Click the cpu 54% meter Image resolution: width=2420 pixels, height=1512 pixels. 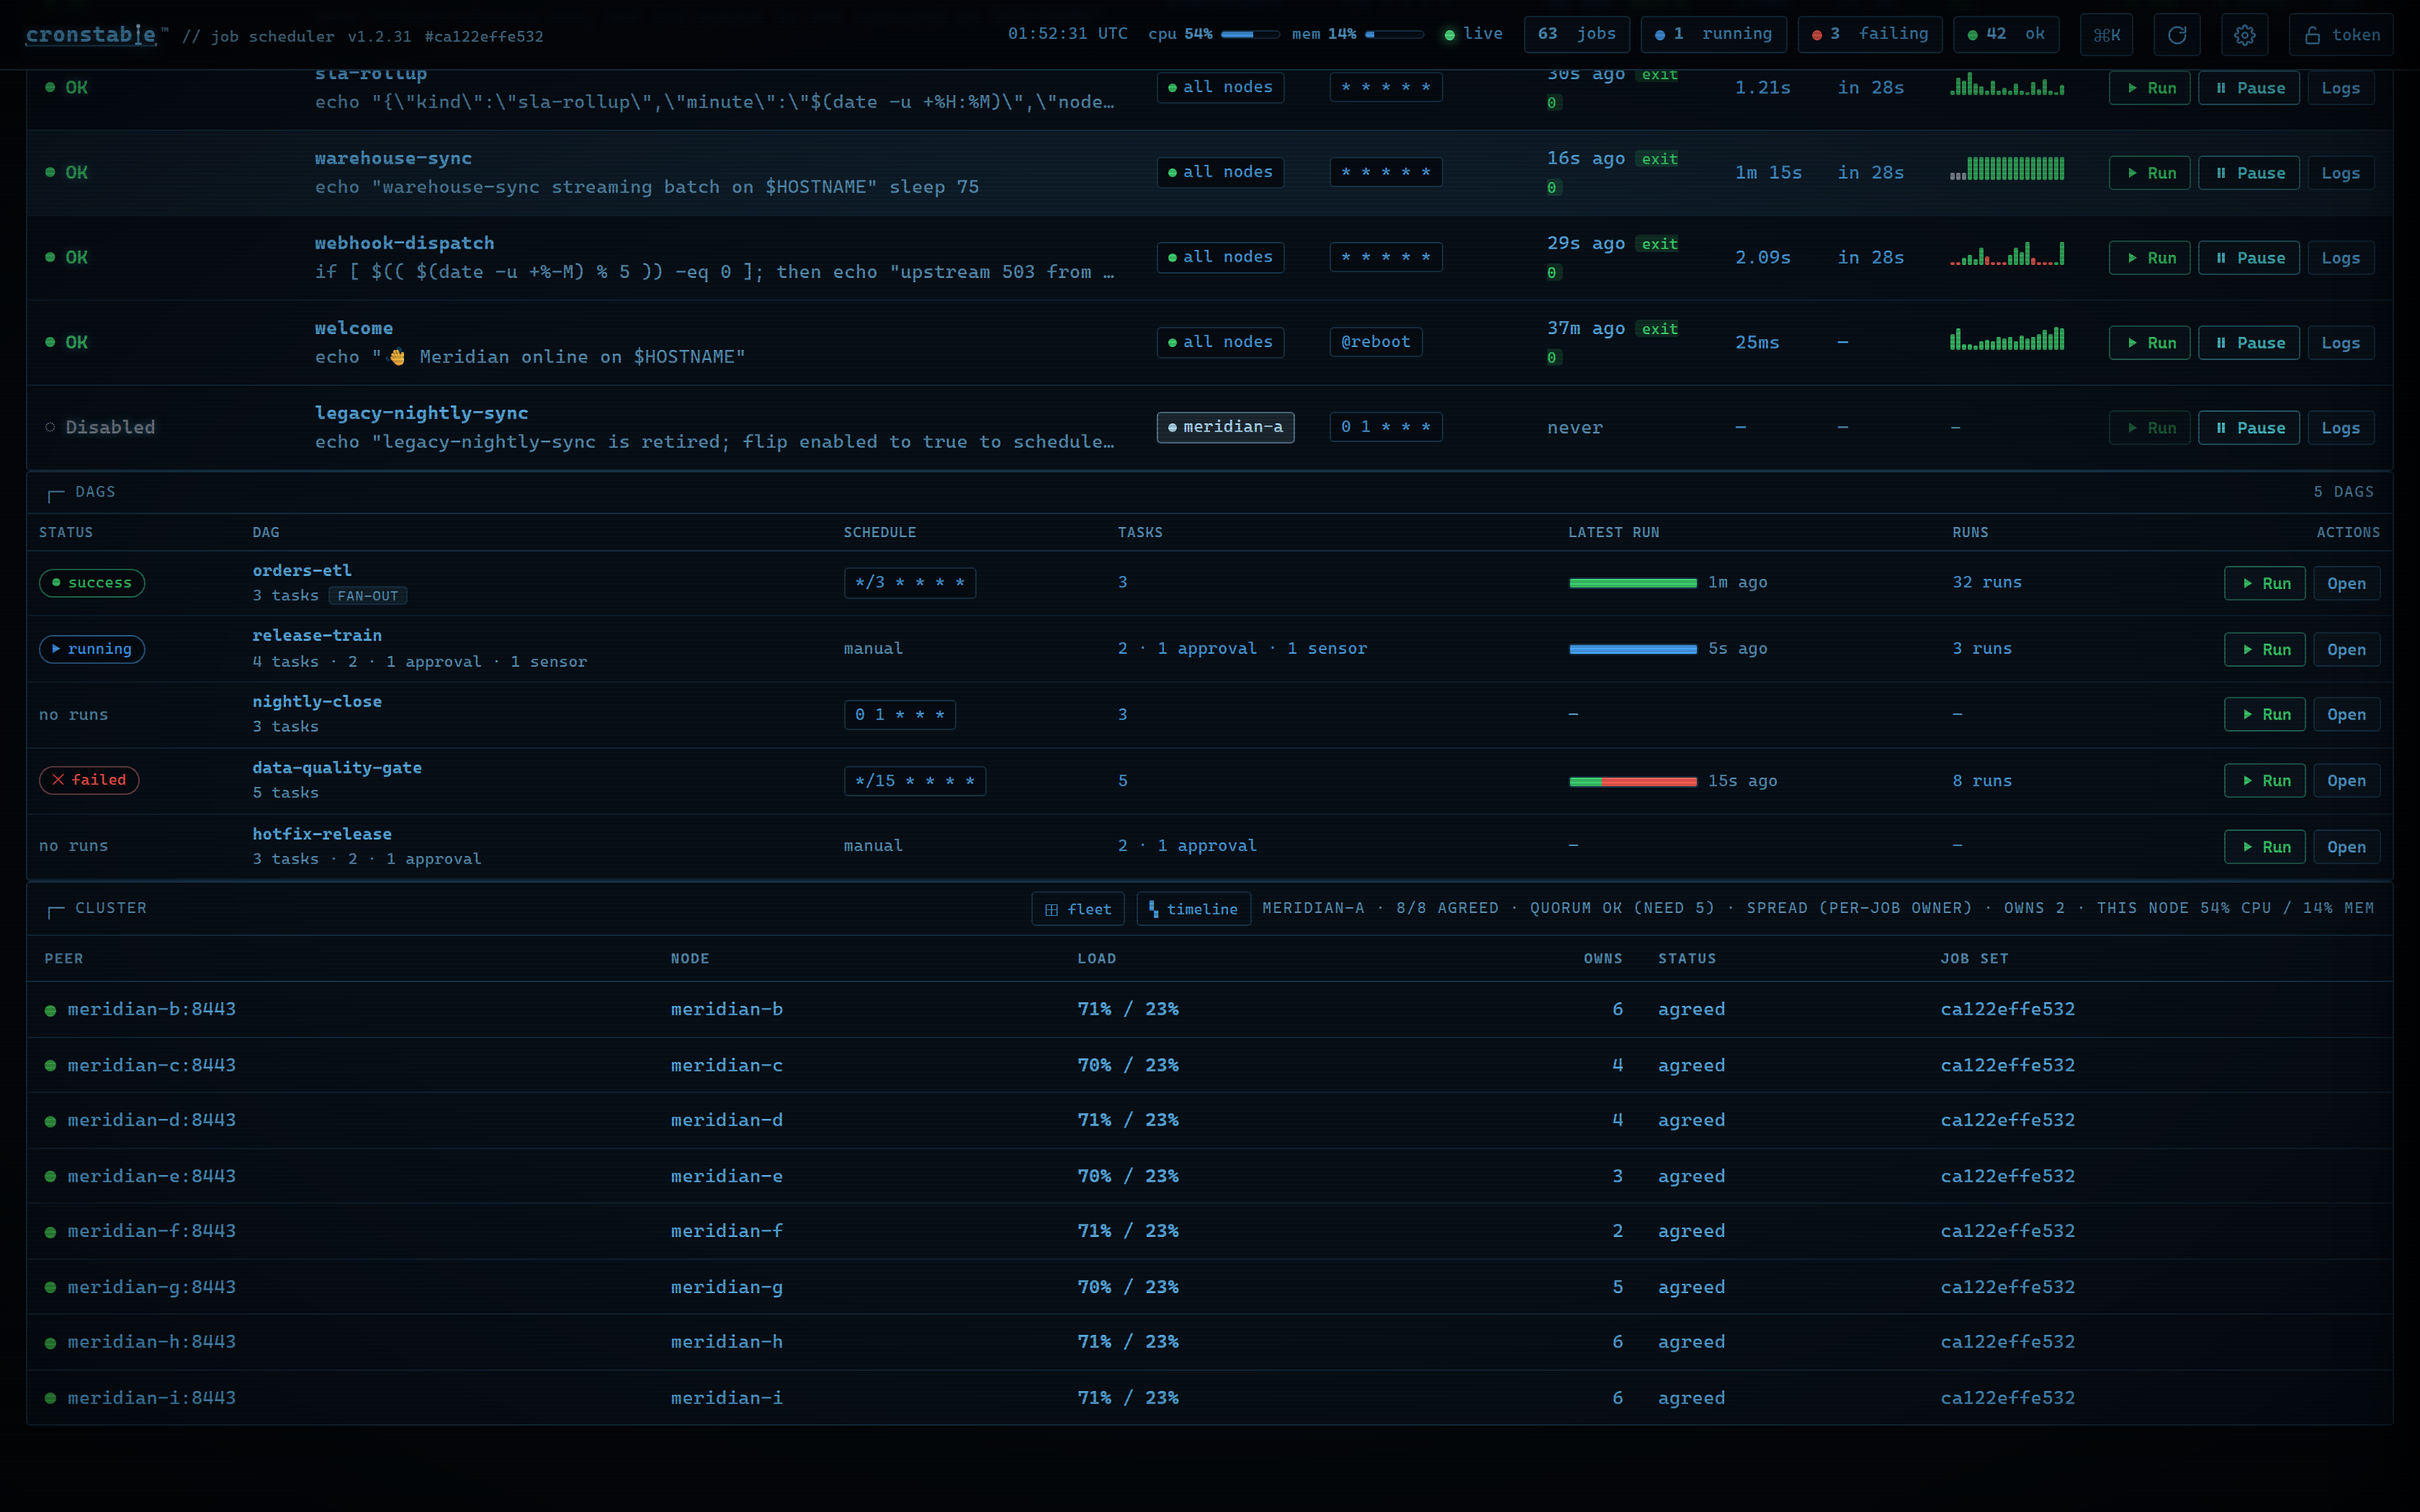tap(1213, 34)
